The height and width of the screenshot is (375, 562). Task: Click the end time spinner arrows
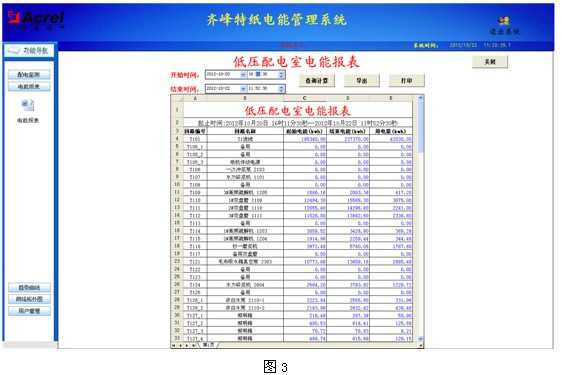pyautogui.click(x=281, y=89)
